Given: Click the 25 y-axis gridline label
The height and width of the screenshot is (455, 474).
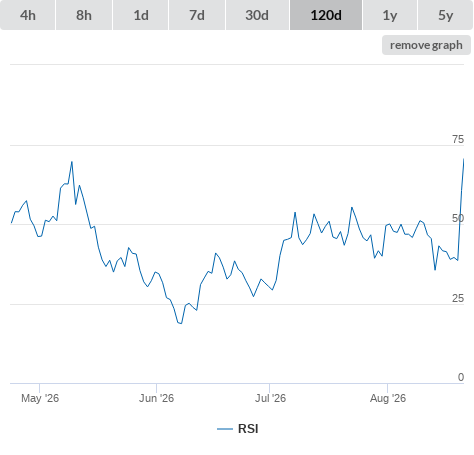Looking at the screenshot, I should point(458,298).
